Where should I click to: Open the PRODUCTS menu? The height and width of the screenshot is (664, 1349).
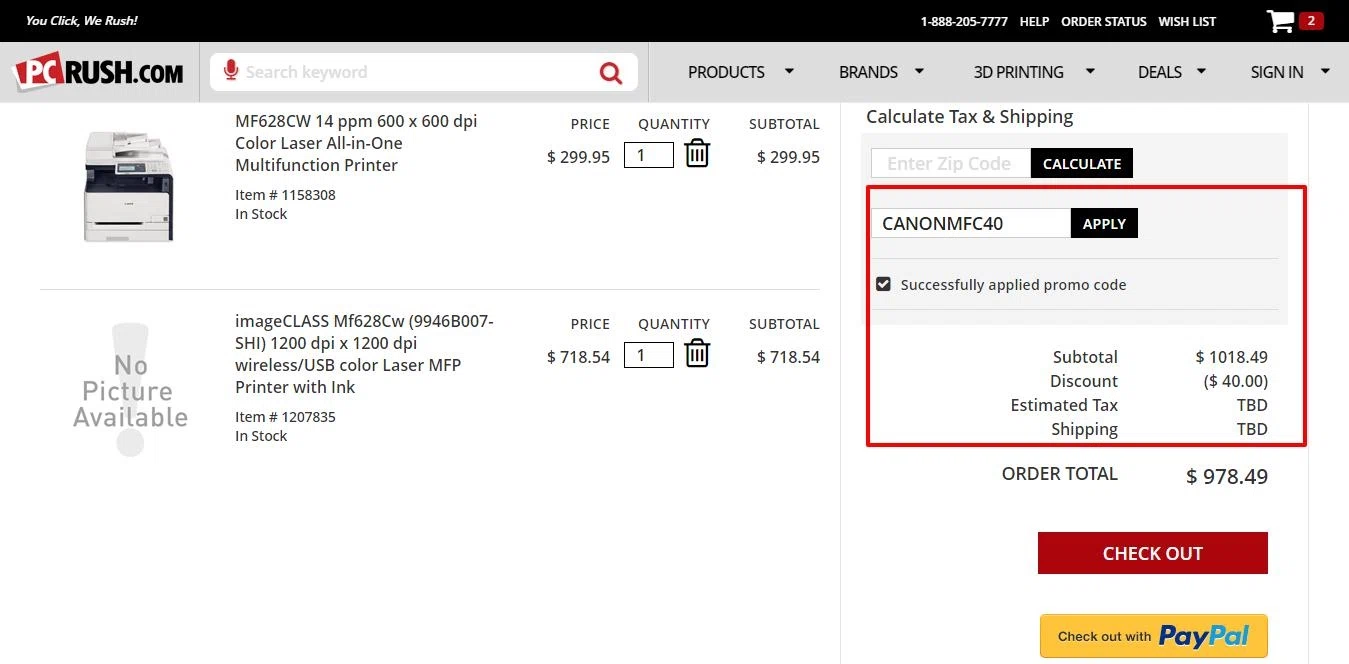click(726, 72)
